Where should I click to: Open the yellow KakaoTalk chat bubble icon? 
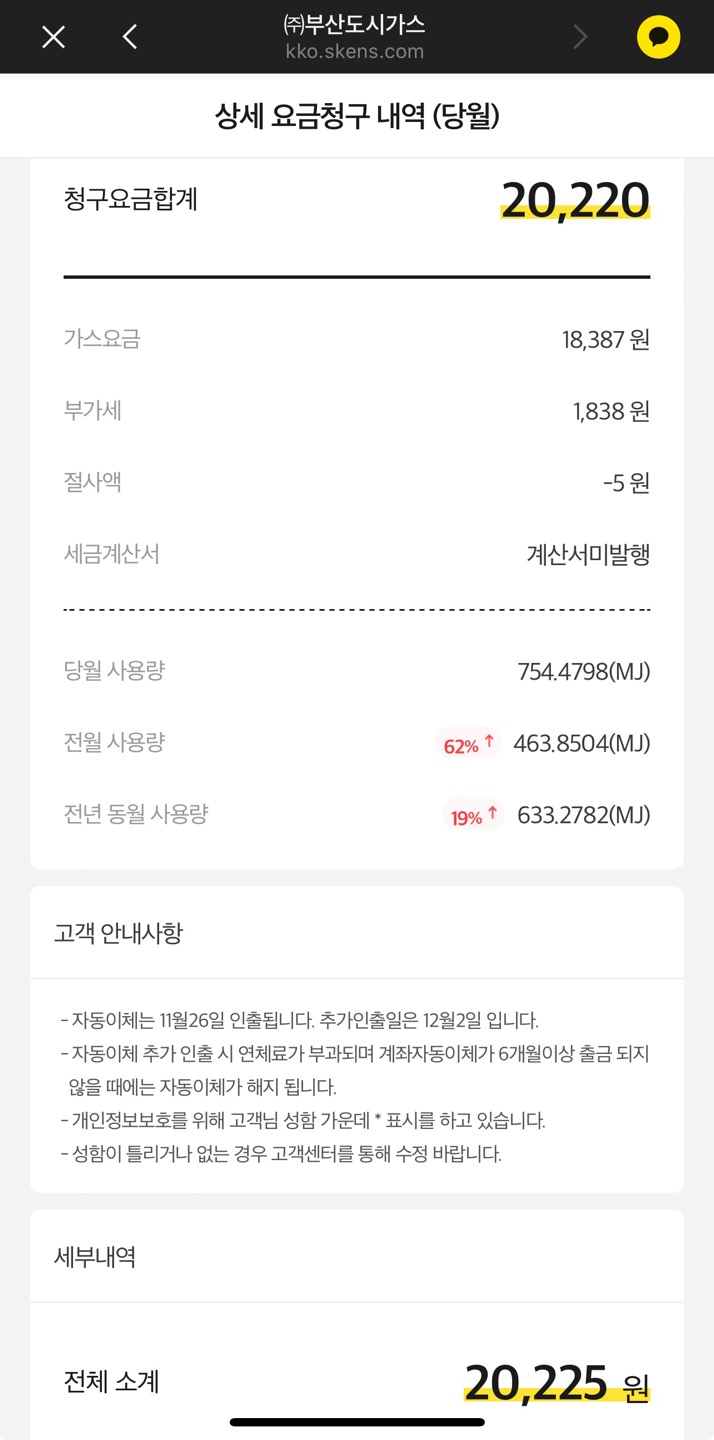[658, 37]
